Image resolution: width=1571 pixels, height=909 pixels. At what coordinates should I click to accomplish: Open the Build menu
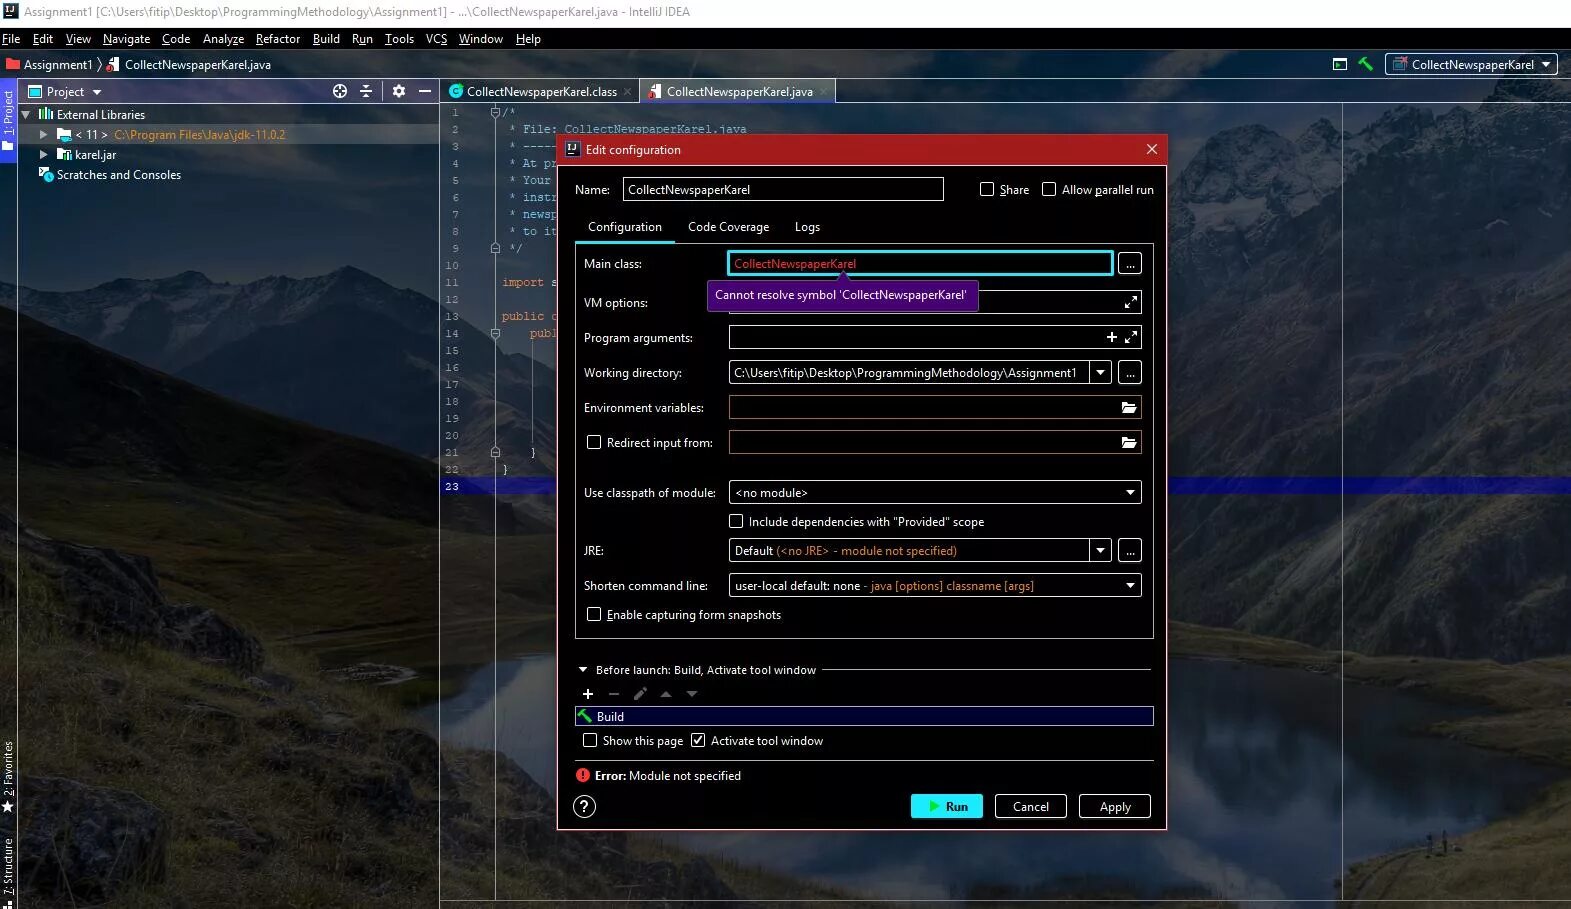coord(326,39)
